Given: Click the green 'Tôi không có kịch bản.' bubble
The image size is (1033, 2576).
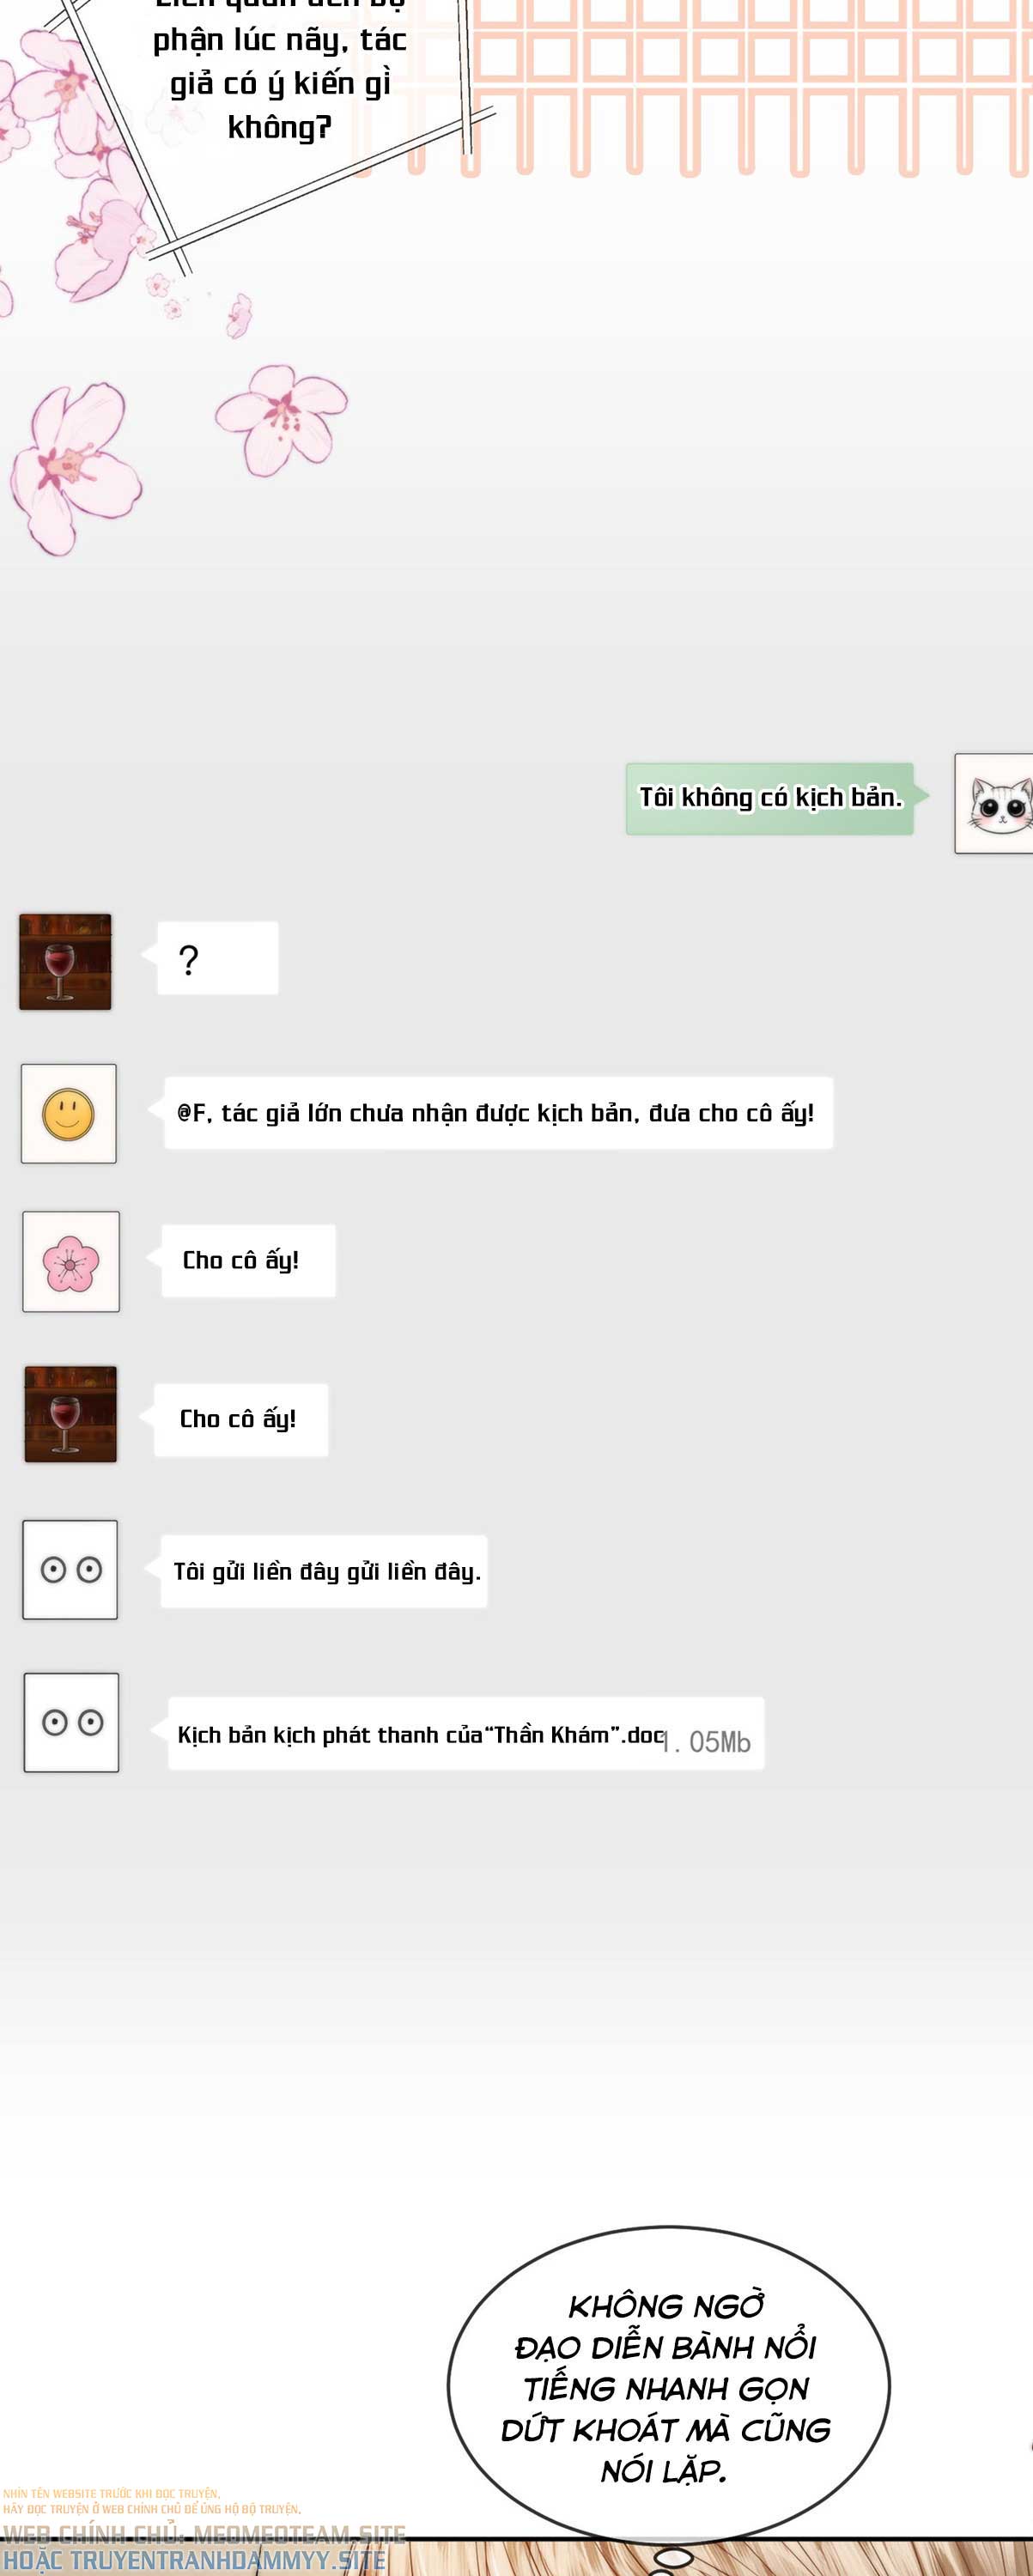Looking at the screenshot, I should (x=770, y=798).
